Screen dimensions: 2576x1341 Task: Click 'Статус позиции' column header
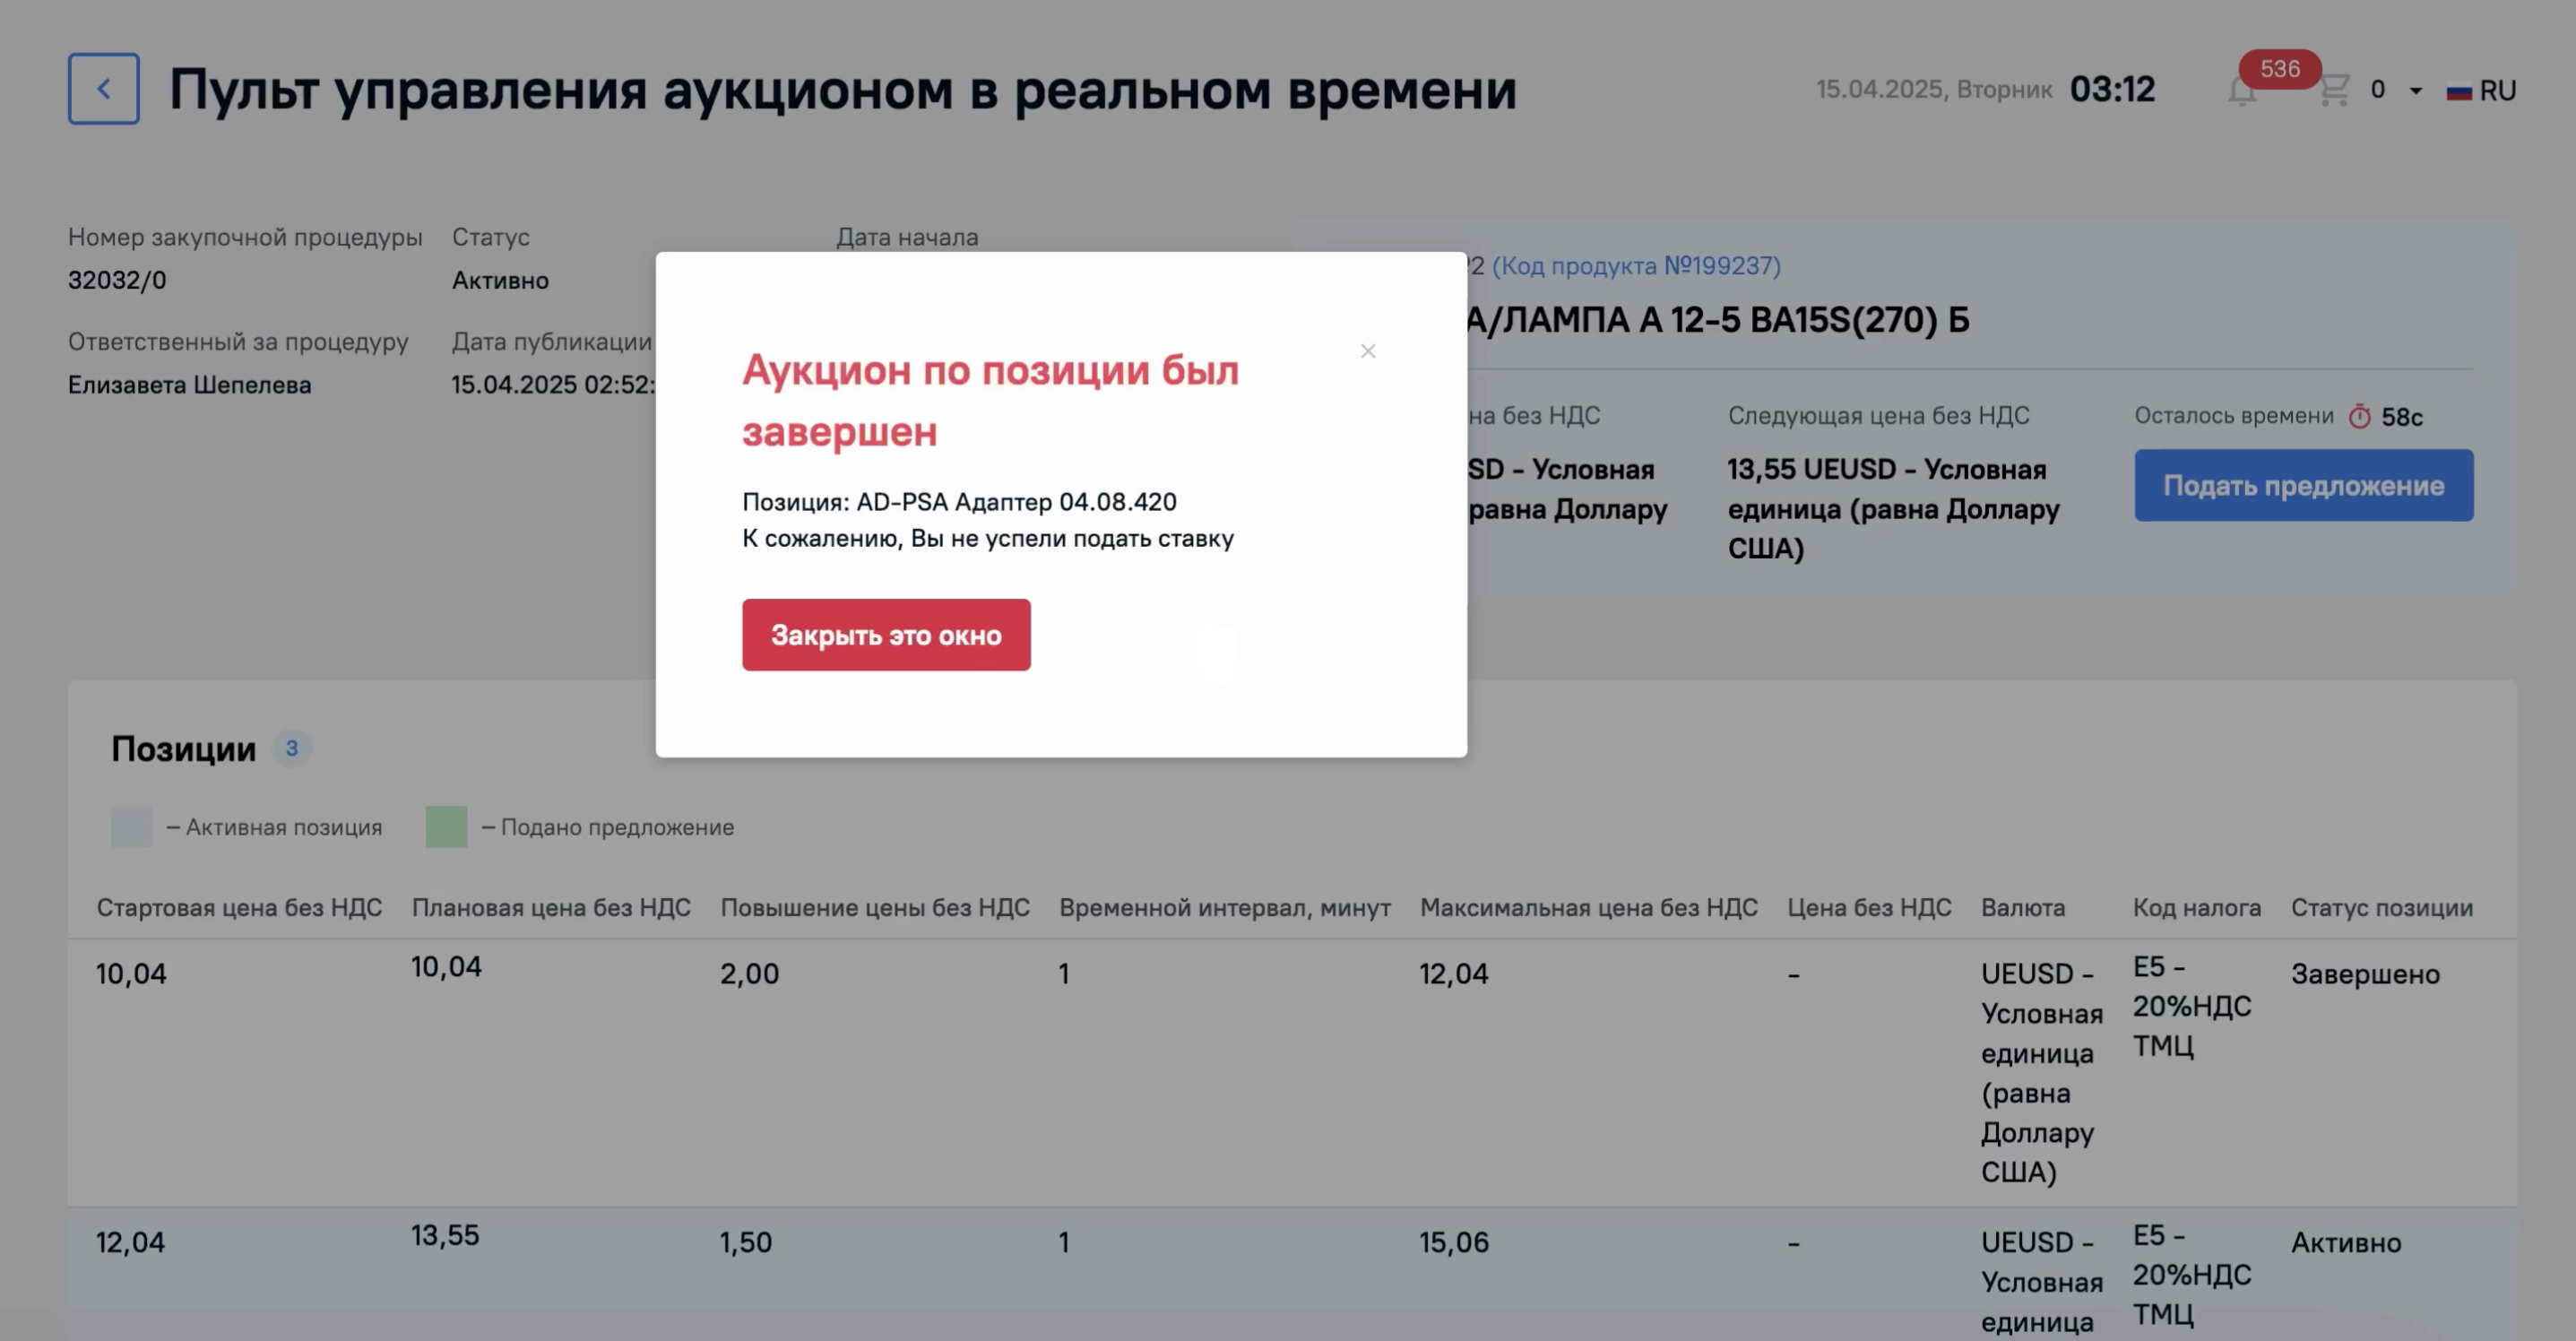[x=2382, y=908]
